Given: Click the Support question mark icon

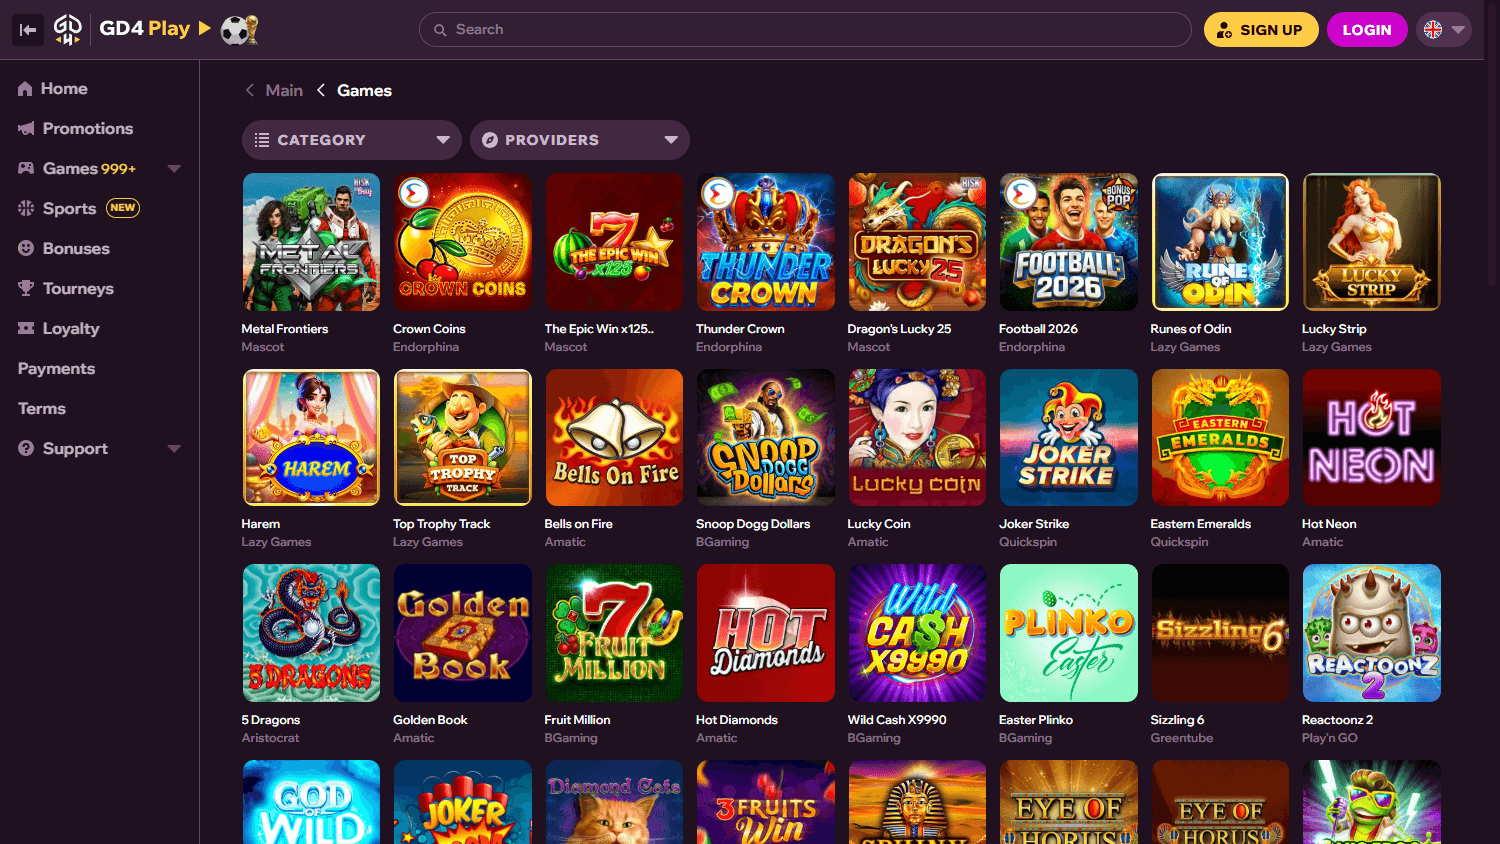Looking at the screenshot, I should click(x=26, y=449).
